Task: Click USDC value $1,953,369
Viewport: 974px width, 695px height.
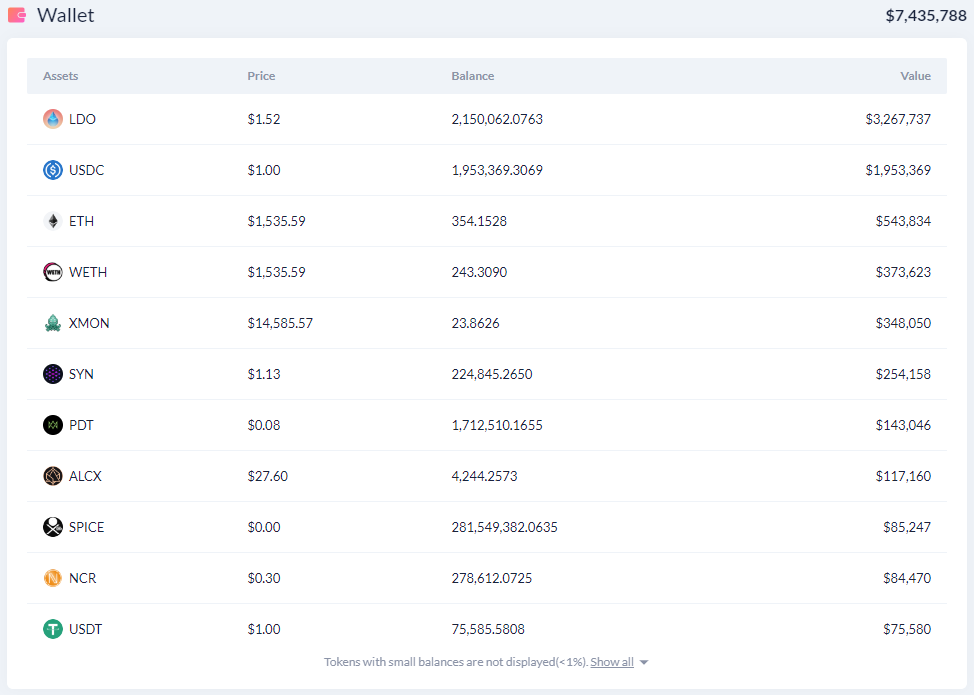Action: coord(898,170)
